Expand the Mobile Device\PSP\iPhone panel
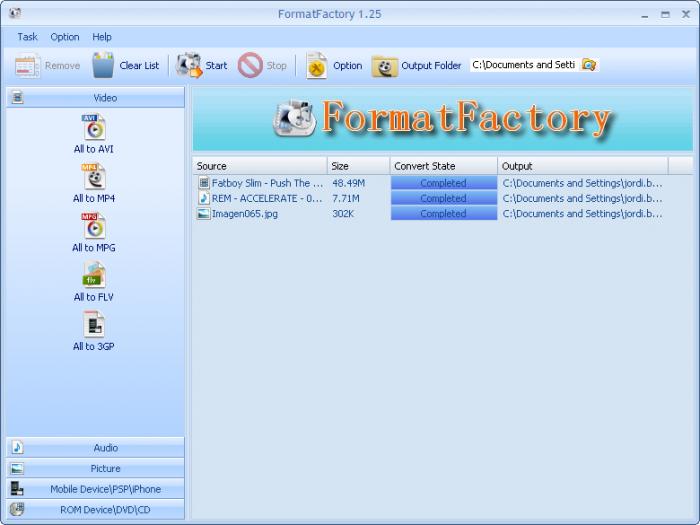This screenshot has height=525, width=700. coord(95,489)
